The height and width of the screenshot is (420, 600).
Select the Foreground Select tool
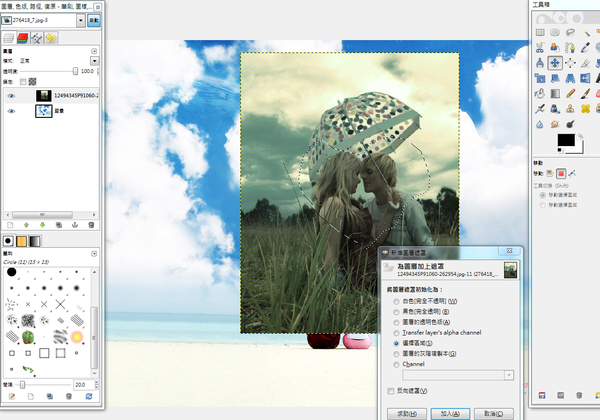pyautogui.click(x=555, y=48)
